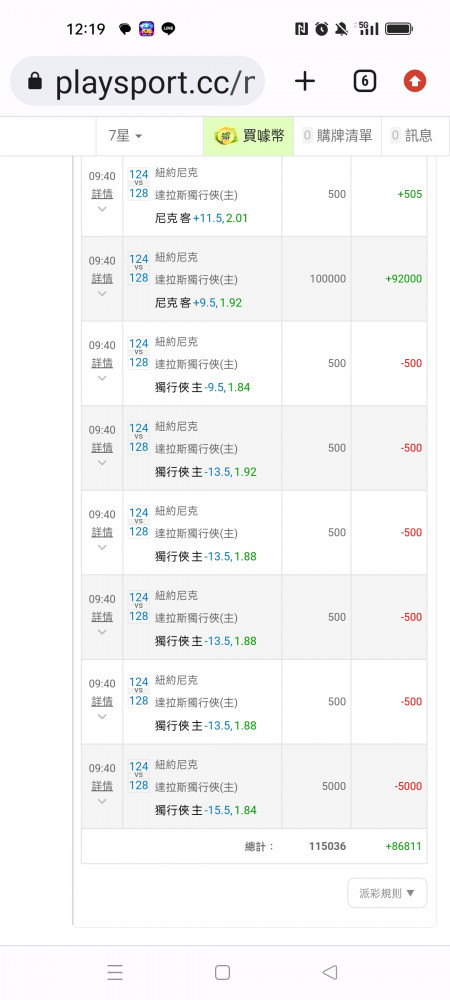
Task: Expand chevron in 獨行俠 主 -13.5, 1.92 row
Action: pyautogui.click(x=102, y=463)
